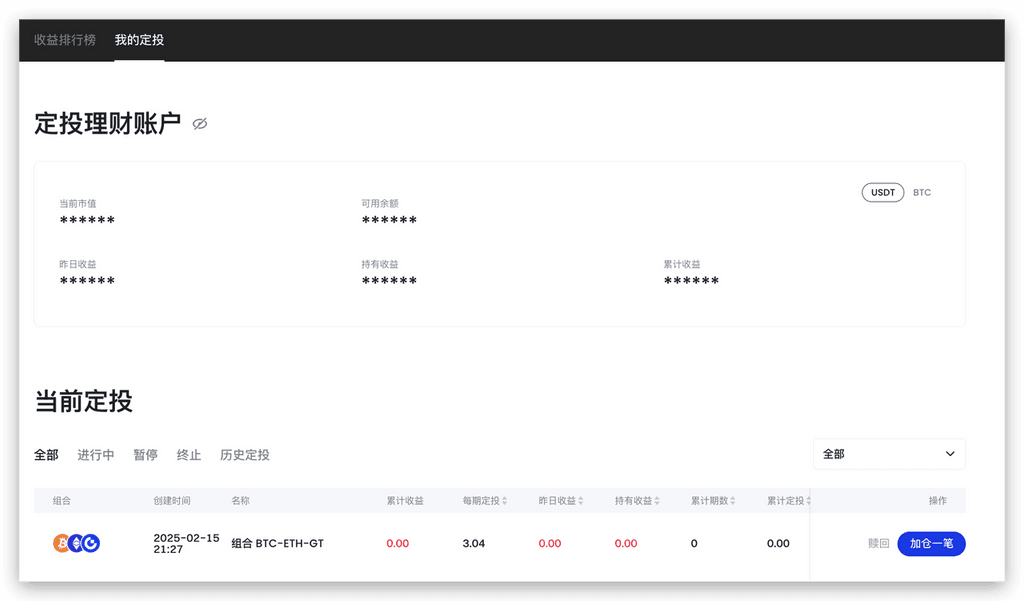
Task: Sort by 持有收益 column arrows
Action: [x=657, y=500]
